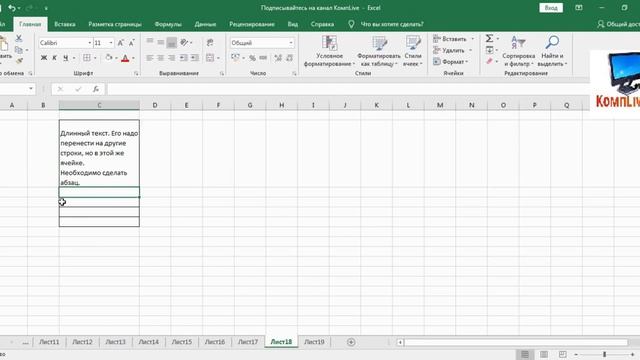The width and height of the screenshot is (640, 360).
Task: Open Стили ячеек dropdown
Action: [x=413, y=51]
